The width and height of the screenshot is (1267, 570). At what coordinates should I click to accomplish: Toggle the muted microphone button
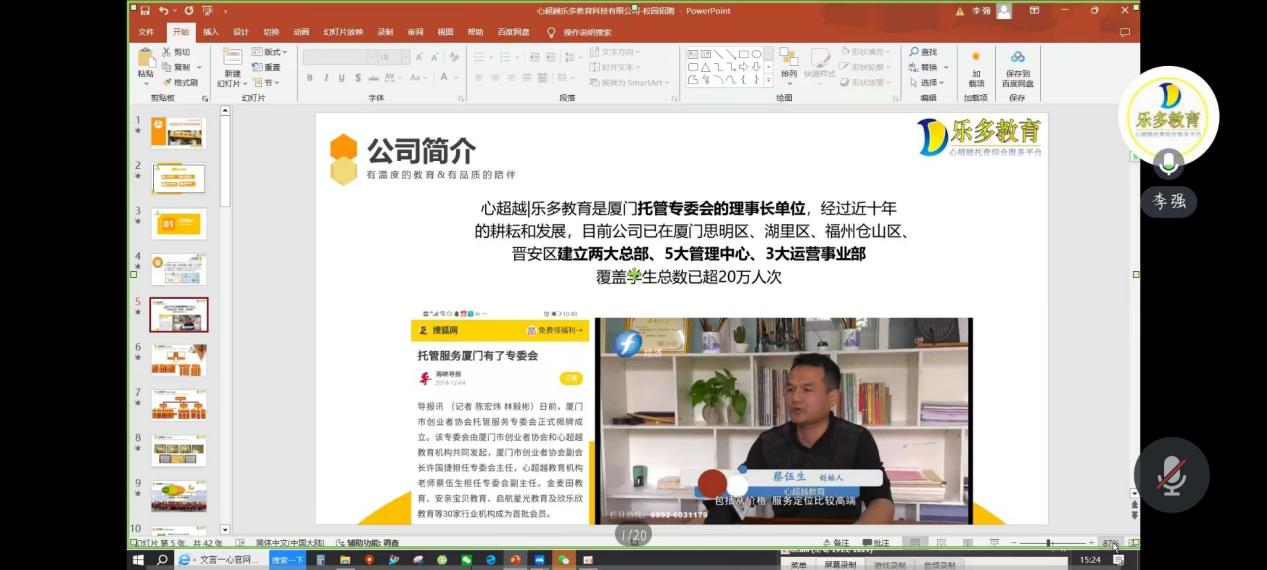tap(1171, 476)
